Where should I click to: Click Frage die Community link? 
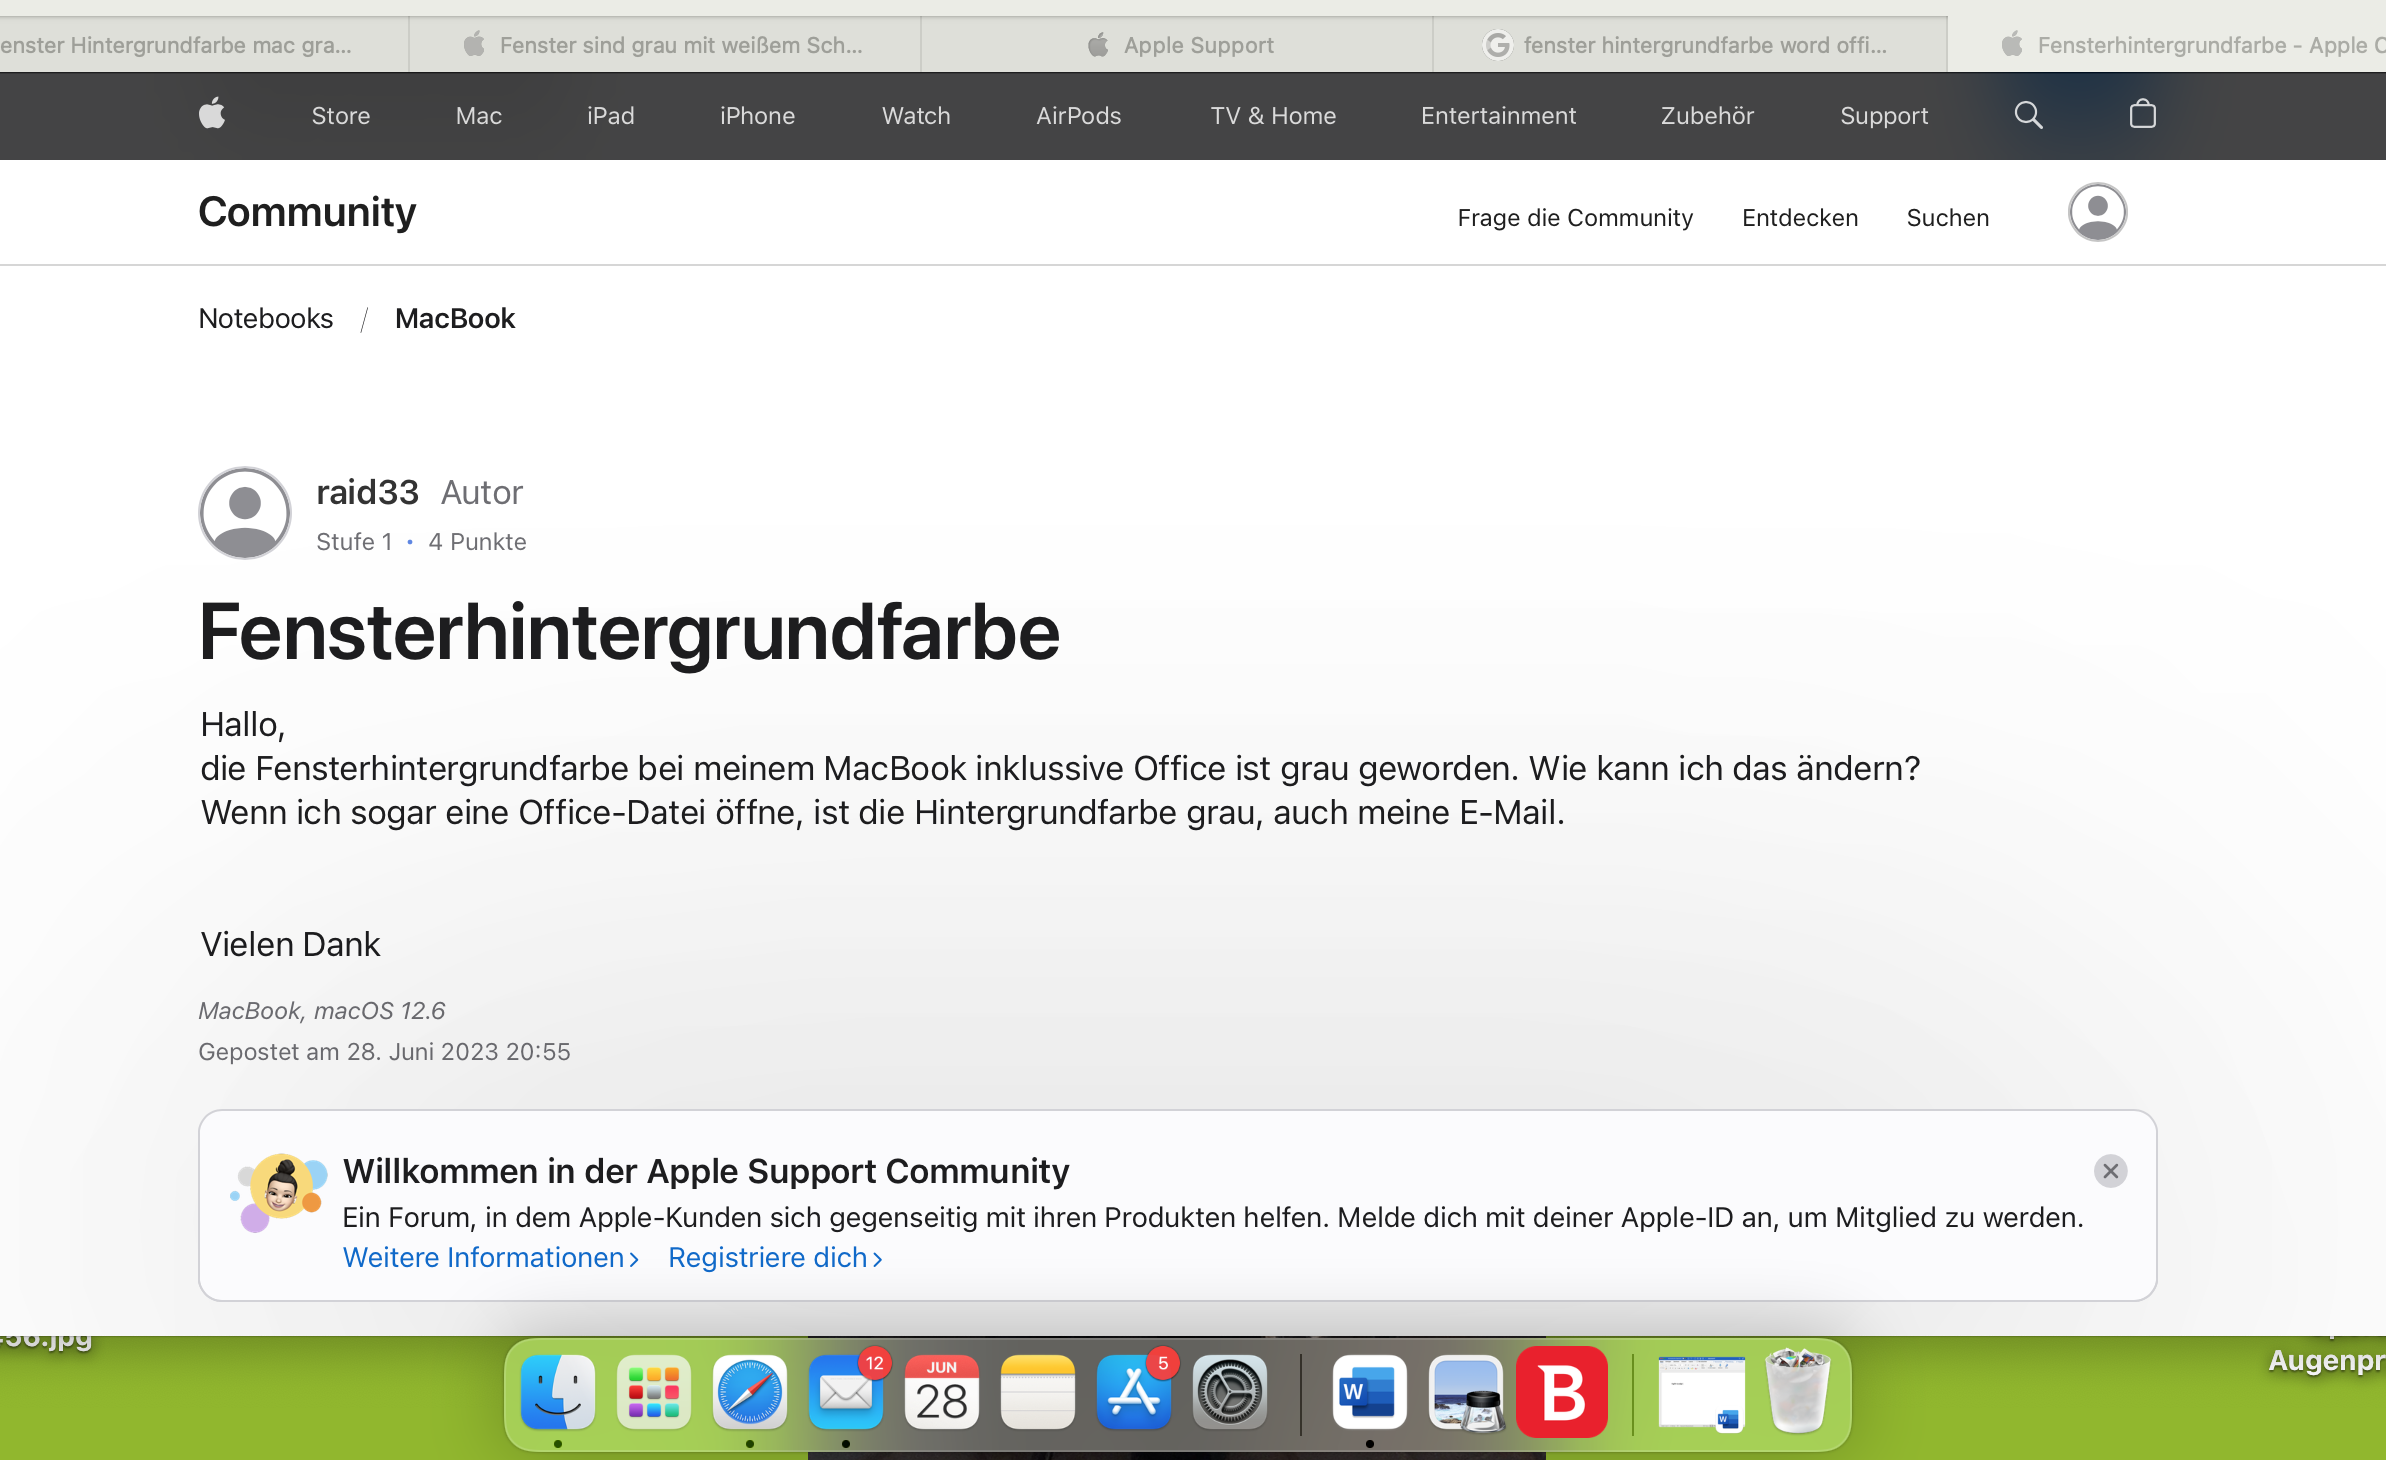1575,218
